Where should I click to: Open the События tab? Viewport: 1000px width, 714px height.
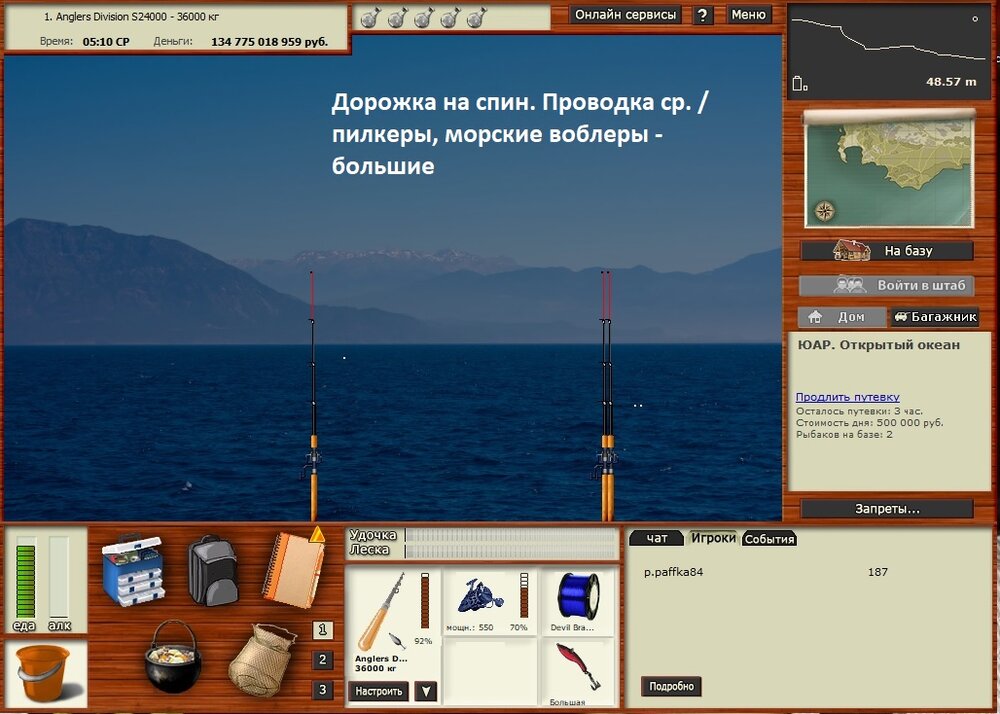point(769,538)
